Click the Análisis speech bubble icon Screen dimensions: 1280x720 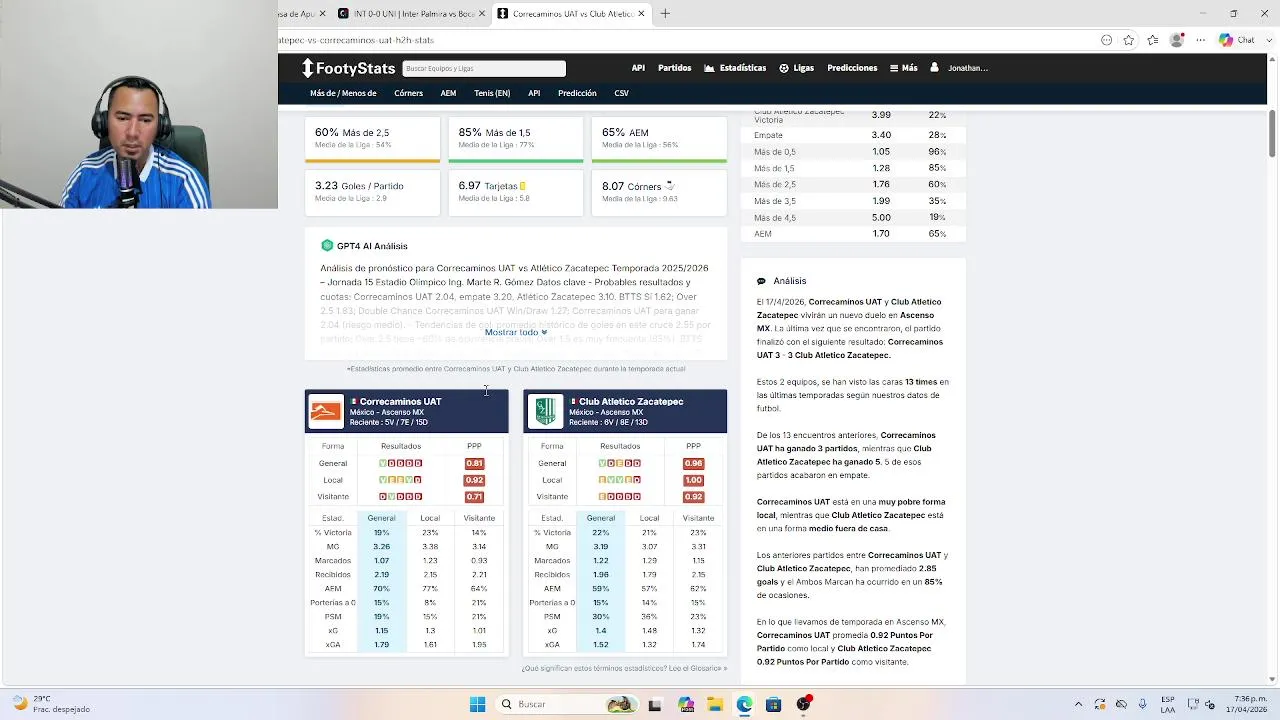761,282
